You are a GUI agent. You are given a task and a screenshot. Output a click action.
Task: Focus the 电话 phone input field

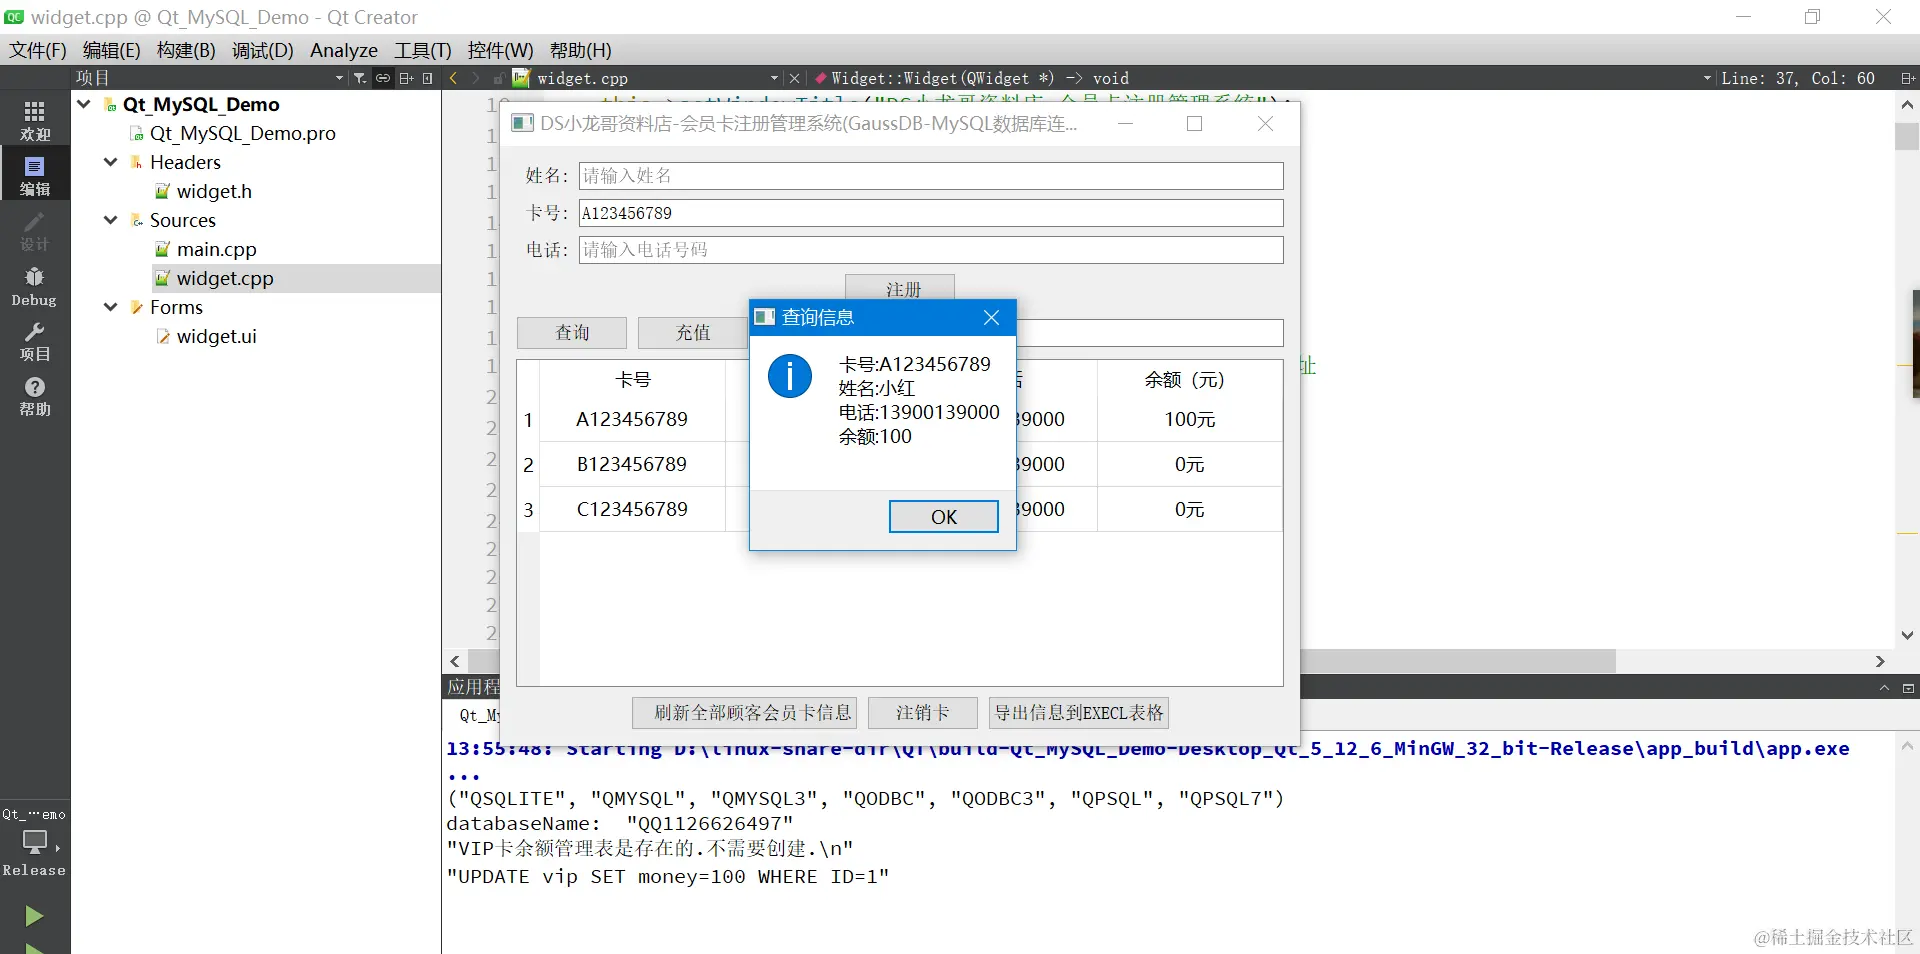tap(931, 250)
